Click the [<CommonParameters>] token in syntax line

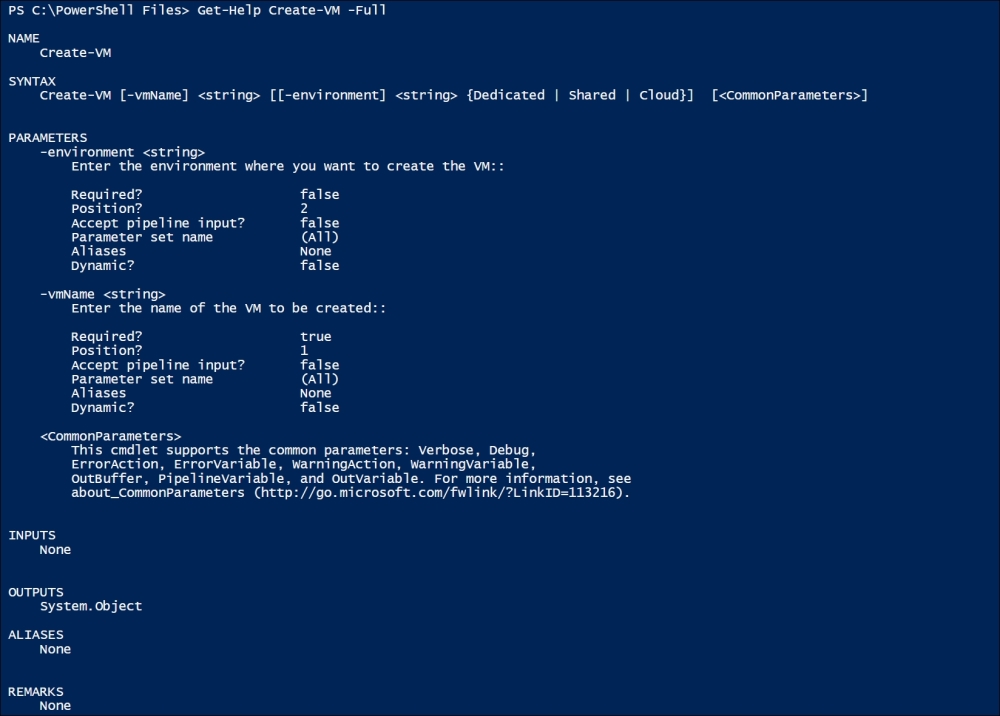(x=790, y=96)
